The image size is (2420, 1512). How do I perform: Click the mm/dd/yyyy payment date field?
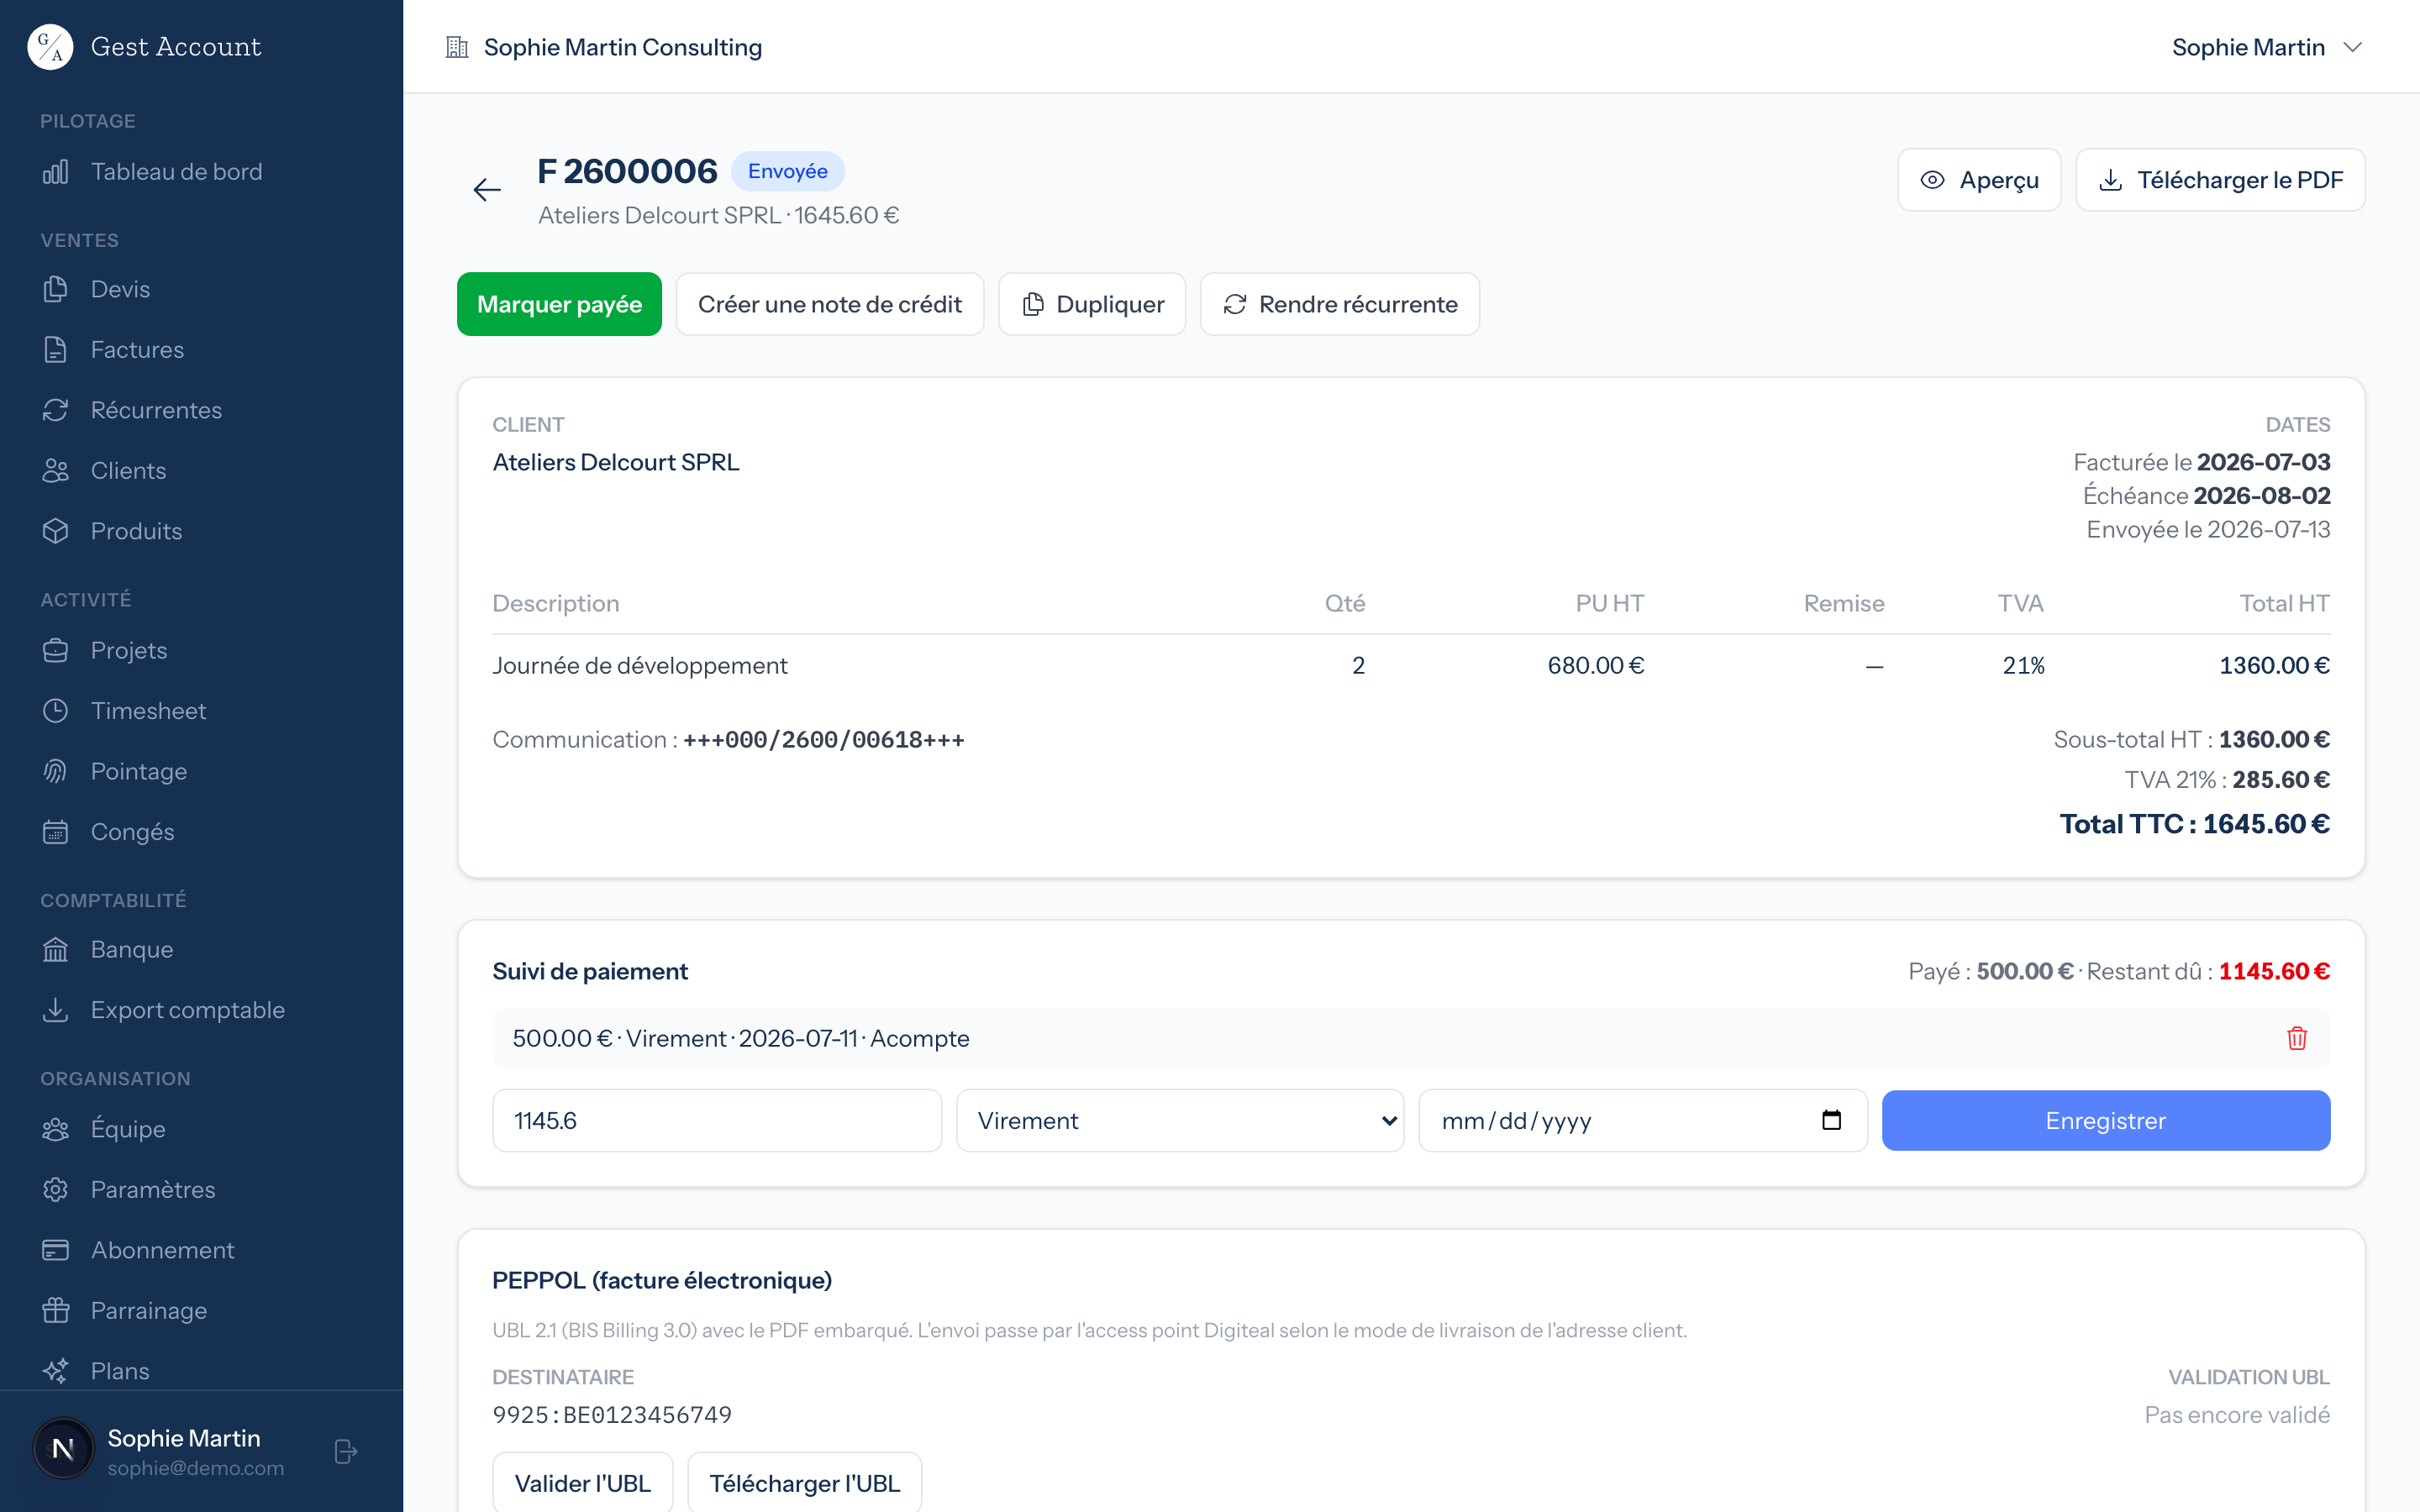tap(1643, 1120)
